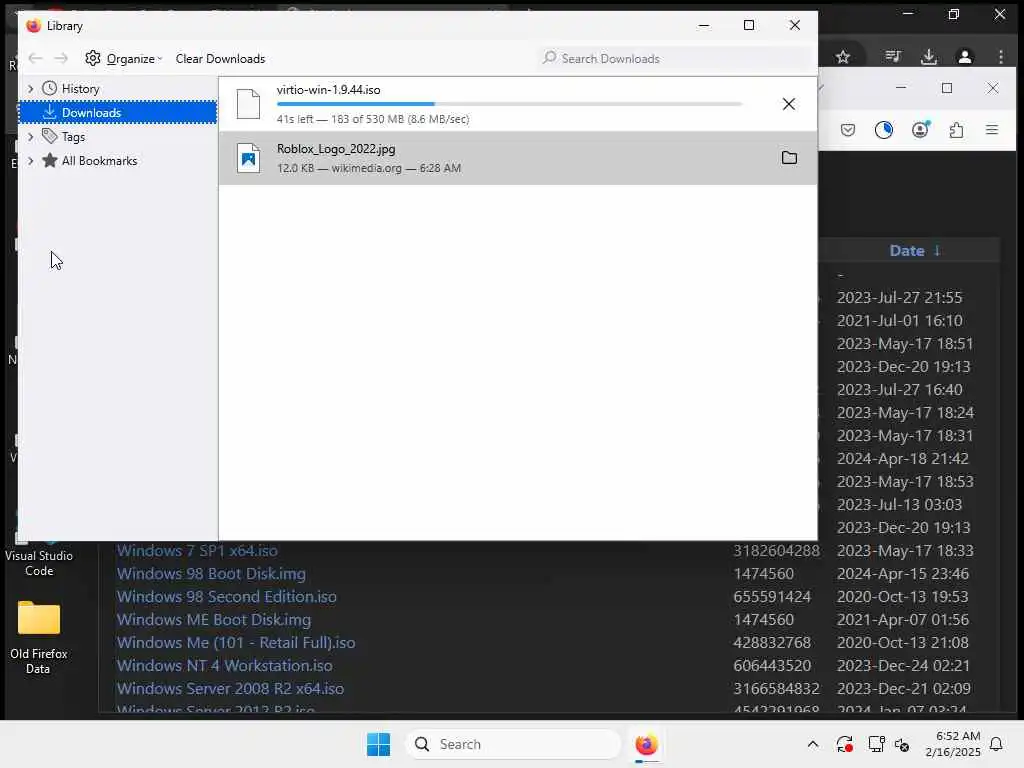Click the taskbar Search box
The width and height of the screenshot is (1024, 768).
[513, 744]
